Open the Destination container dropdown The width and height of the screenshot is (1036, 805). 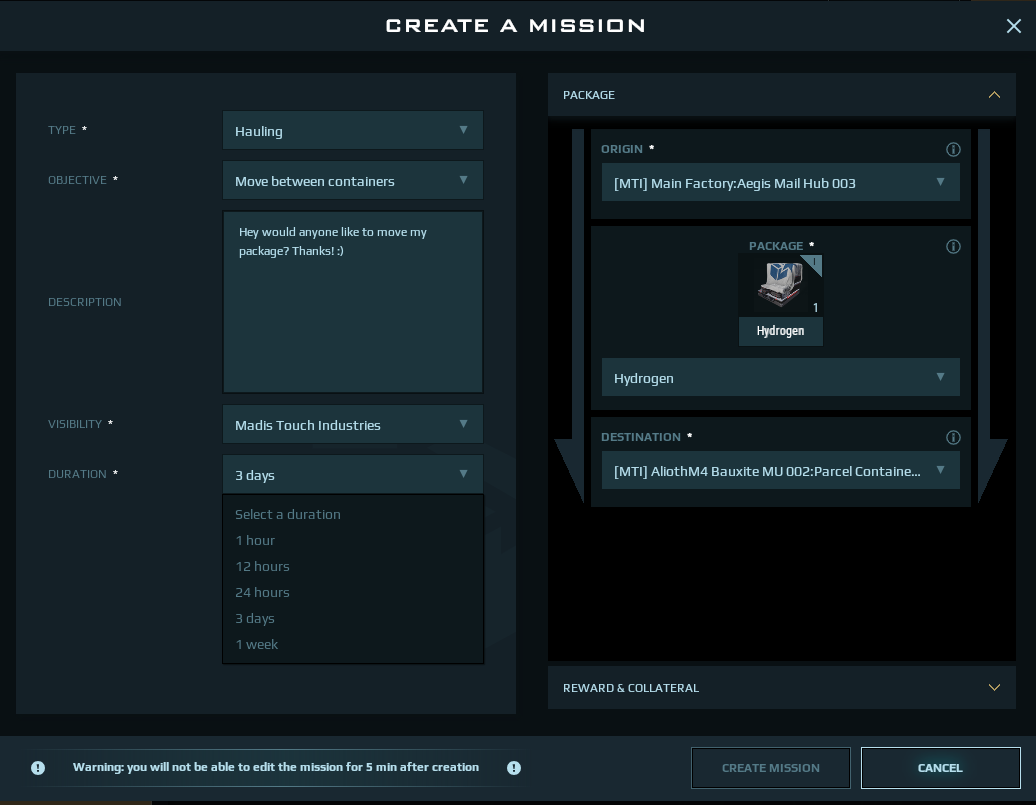click(x=780, y=471)
